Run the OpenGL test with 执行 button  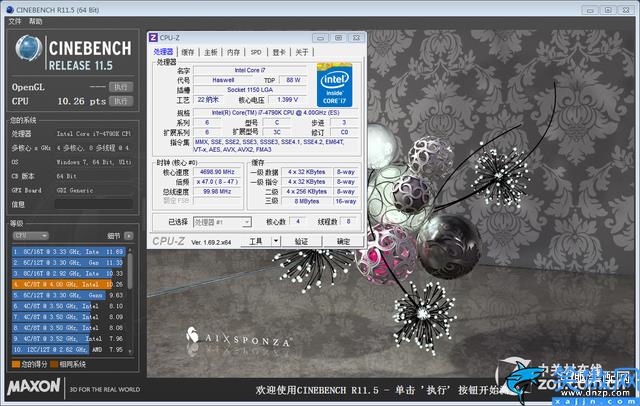[121, 87]
